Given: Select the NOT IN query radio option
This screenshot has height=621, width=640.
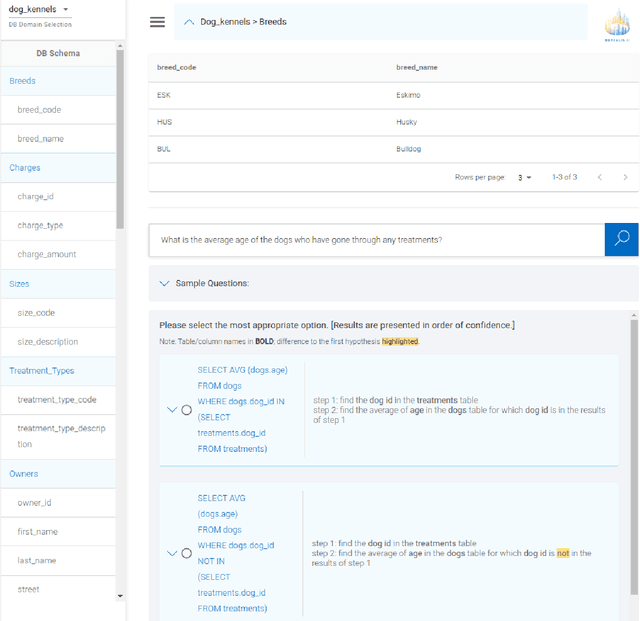Looking at the screenshot, I should coord(187,553).
